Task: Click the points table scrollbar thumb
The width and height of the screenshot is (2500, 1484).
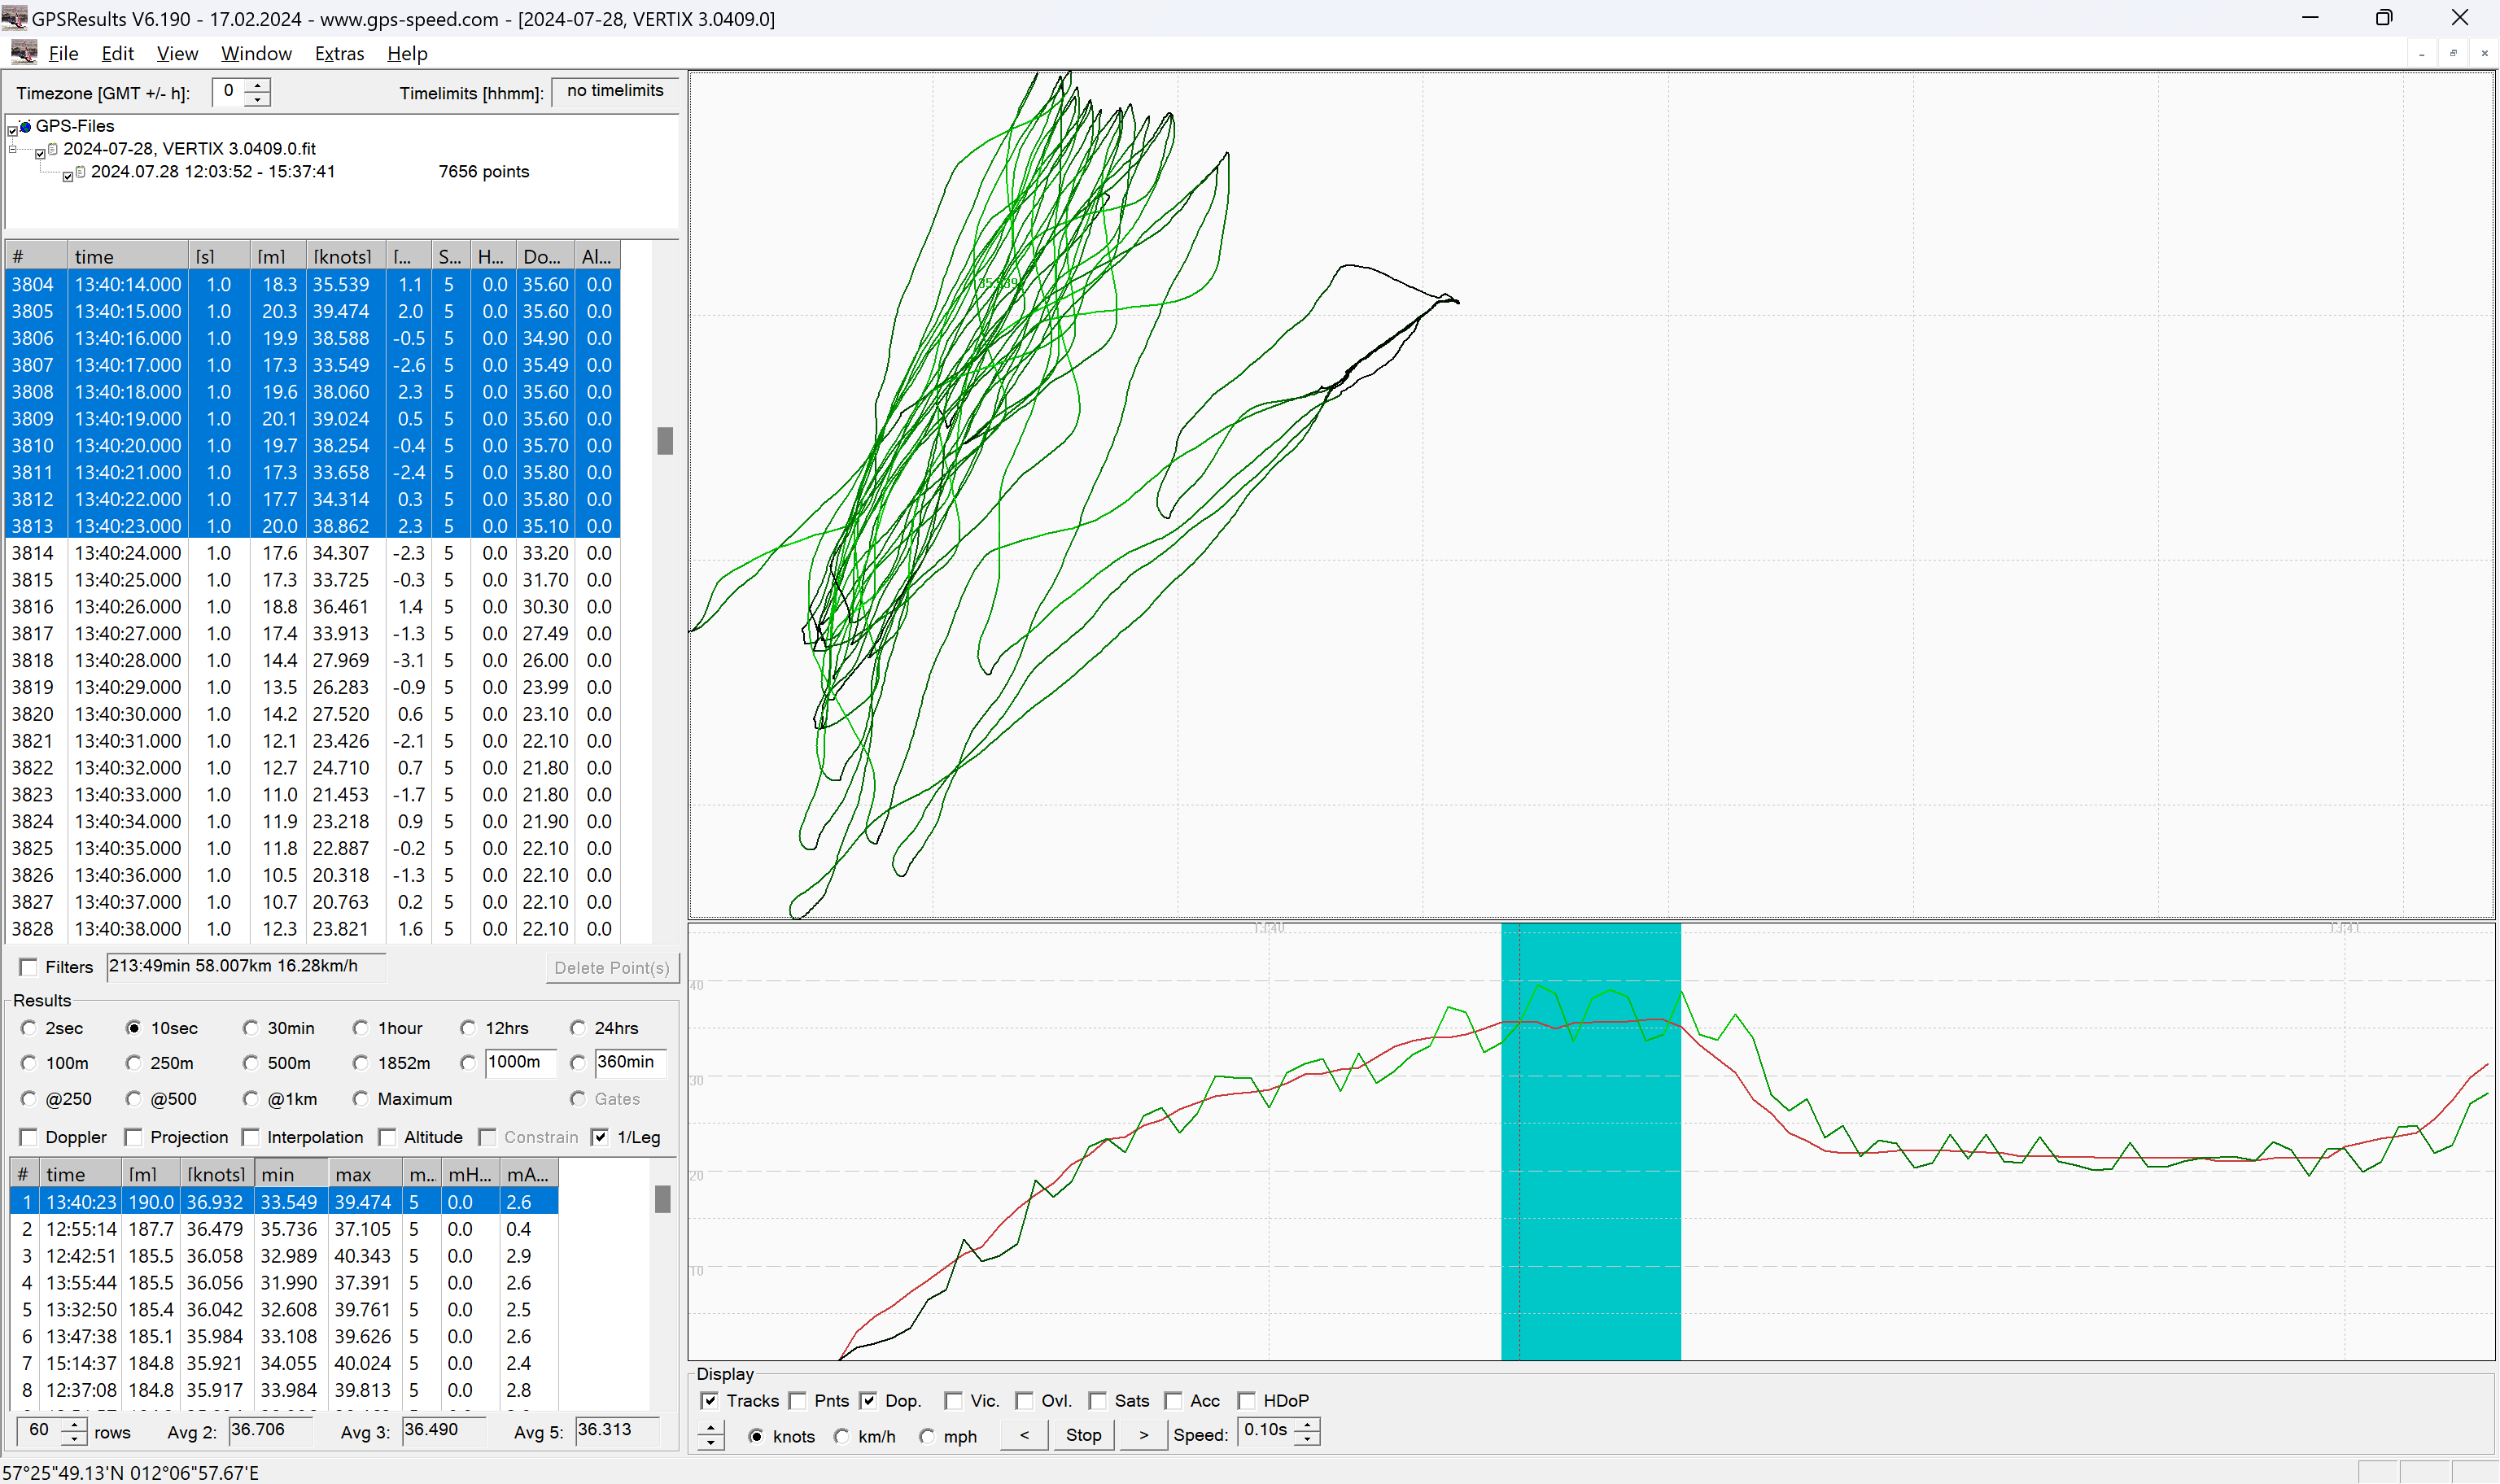Action: click(x=665, y=441)
